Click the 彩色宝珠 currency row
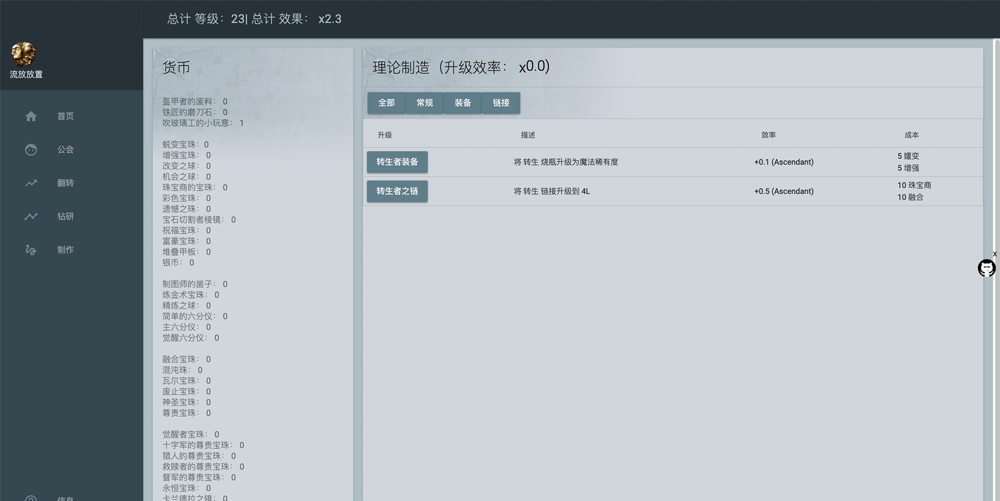The image size is (1000, 501). (186, 198)
